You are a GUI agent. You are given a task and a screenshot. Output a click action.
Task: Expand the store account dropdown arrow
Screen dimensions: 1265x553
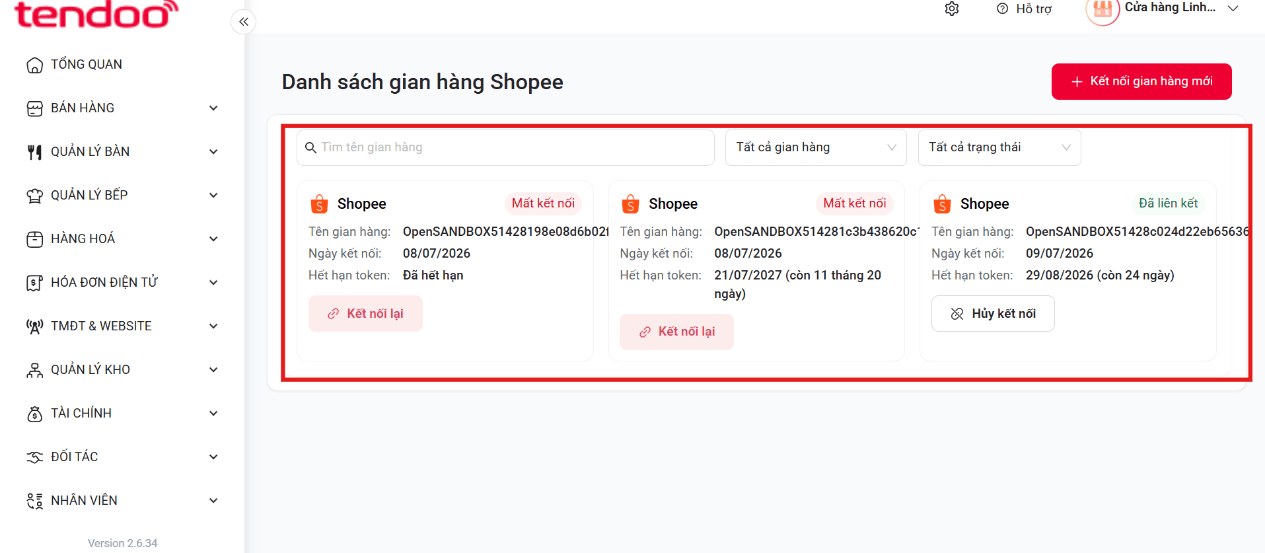(1233, 8)
